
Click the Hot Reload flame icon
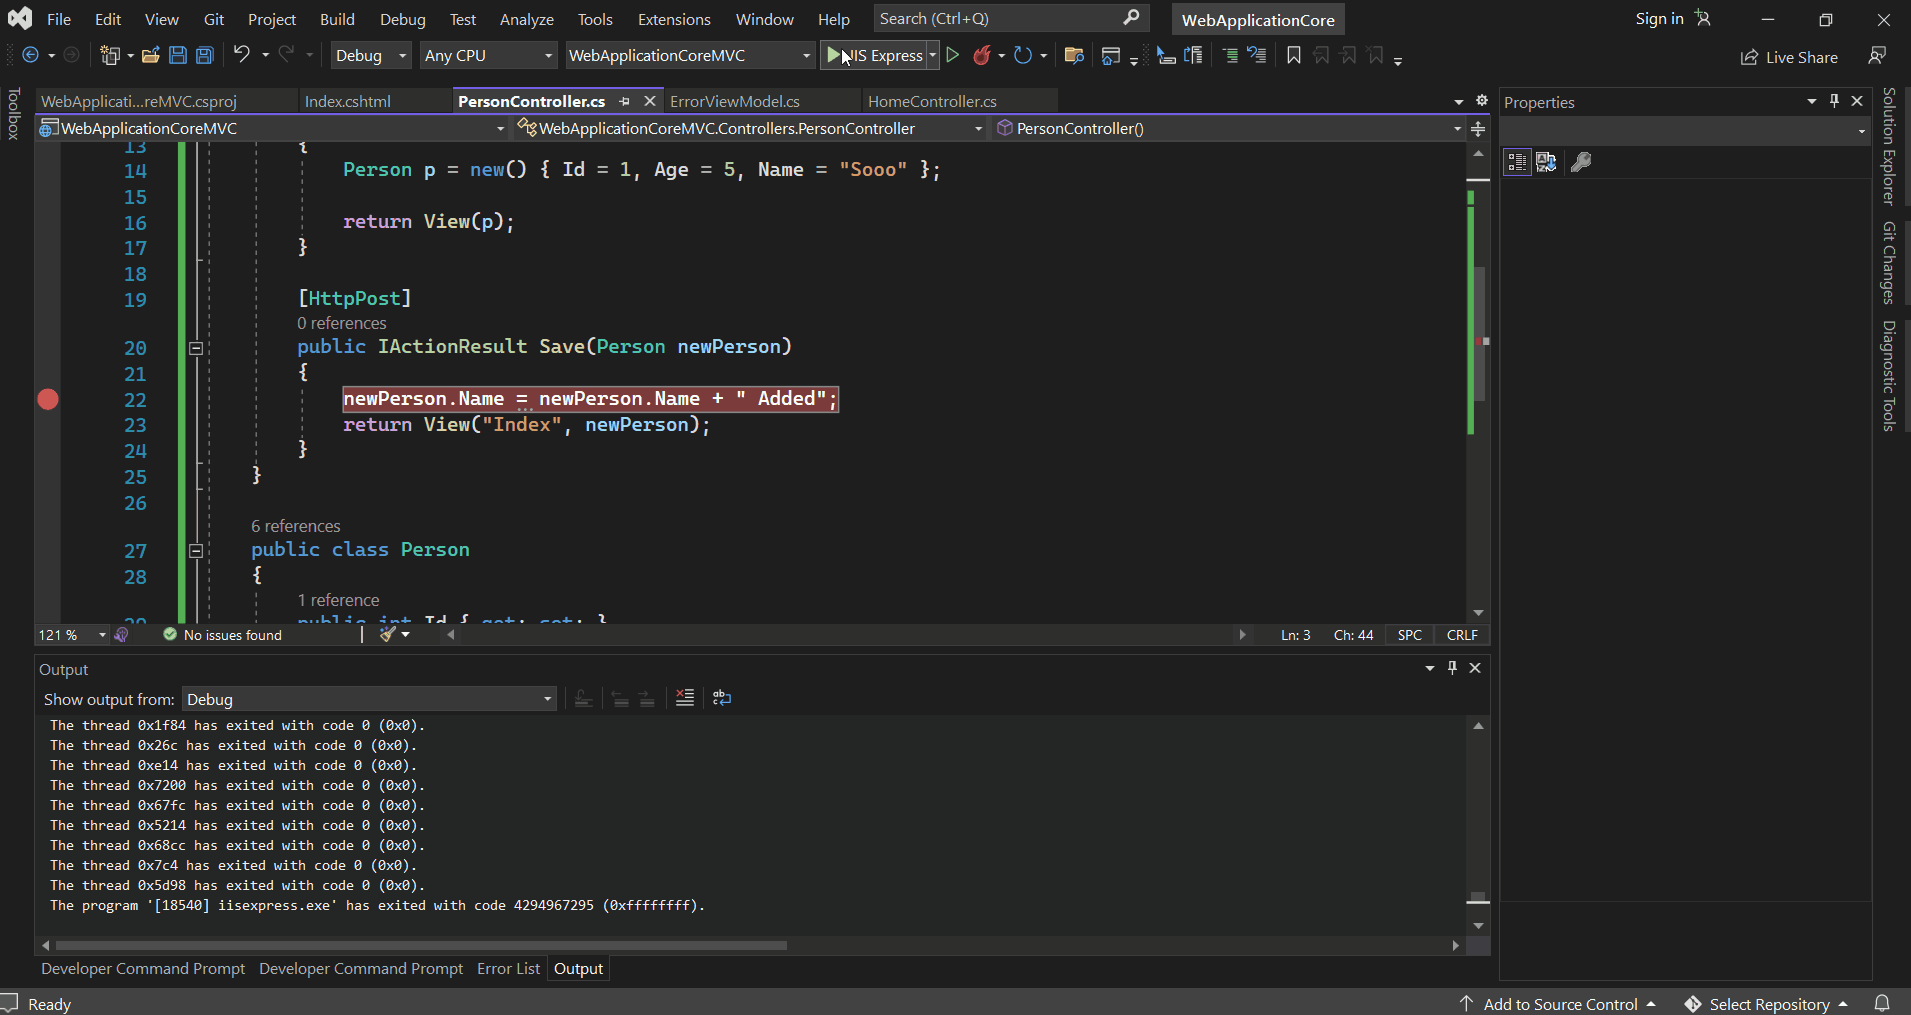coord(982,55)
